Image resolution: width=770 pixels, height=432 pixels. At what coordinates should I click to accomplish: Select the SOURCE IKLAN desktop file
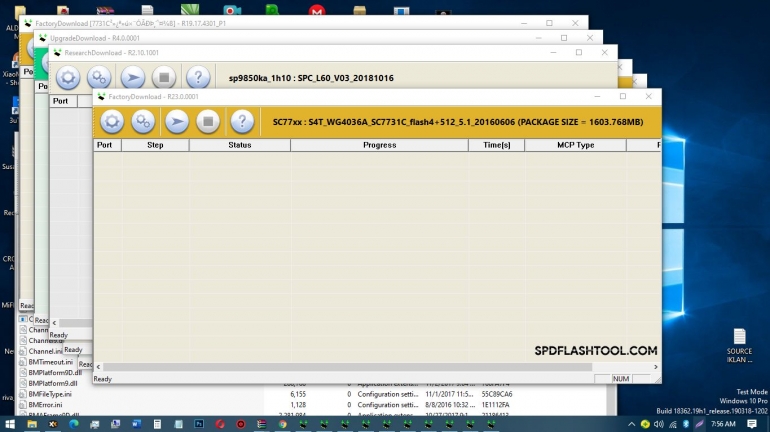click(740, 346)
